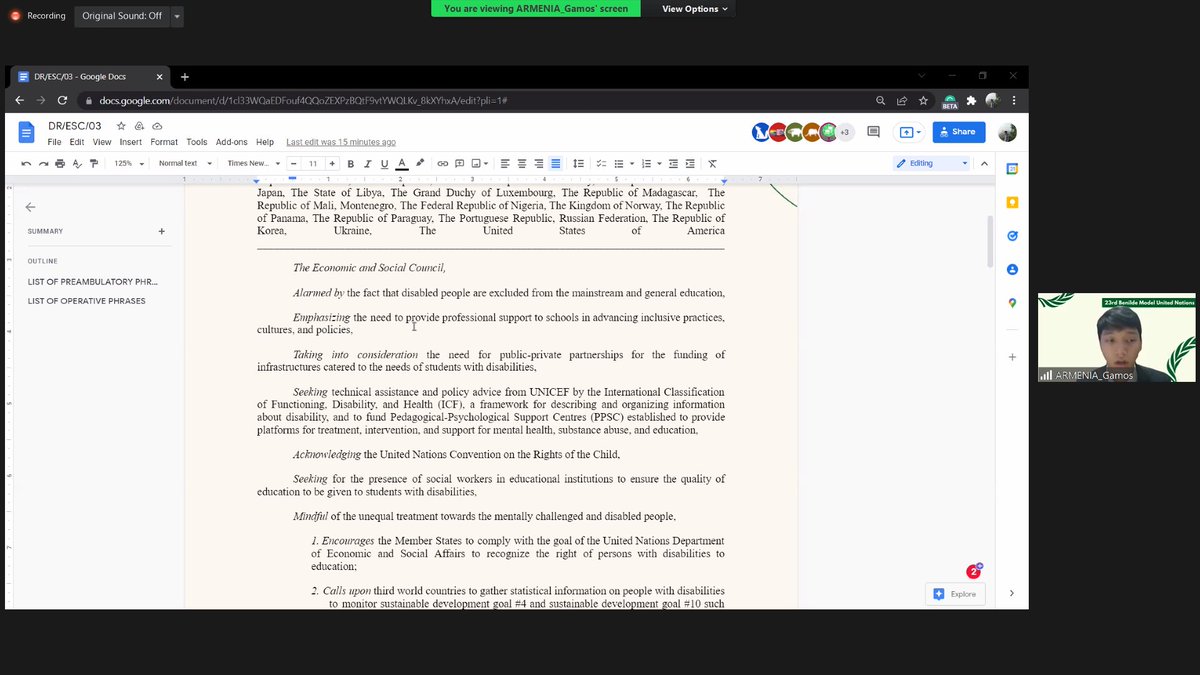Justify the paragraph text
The image size is (1200, 675).
[x=556, y=163]
